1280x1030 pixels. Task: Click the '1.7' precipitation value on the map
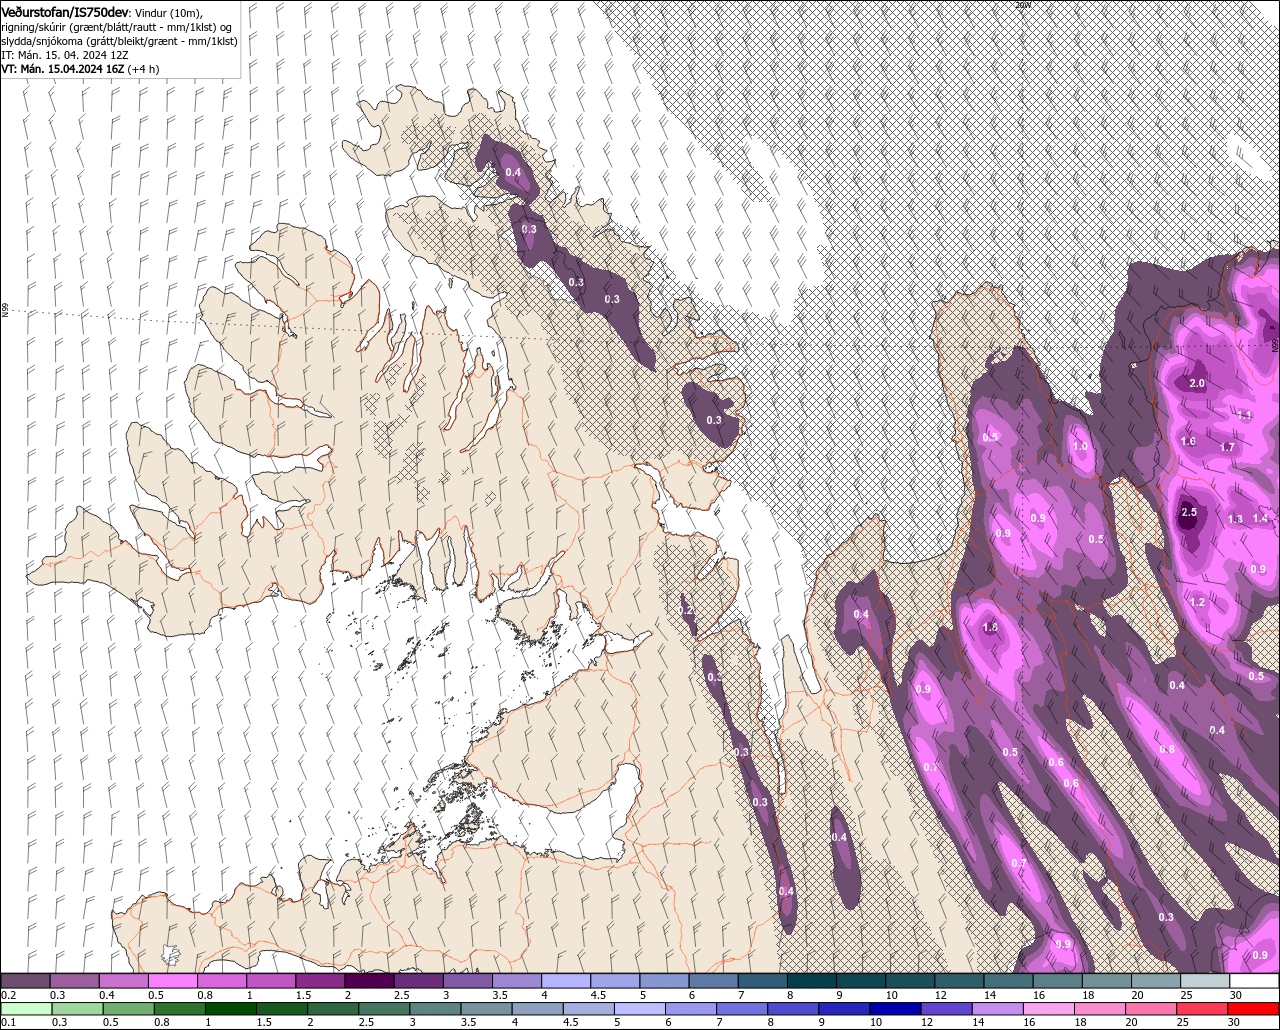pos(1228,447)
